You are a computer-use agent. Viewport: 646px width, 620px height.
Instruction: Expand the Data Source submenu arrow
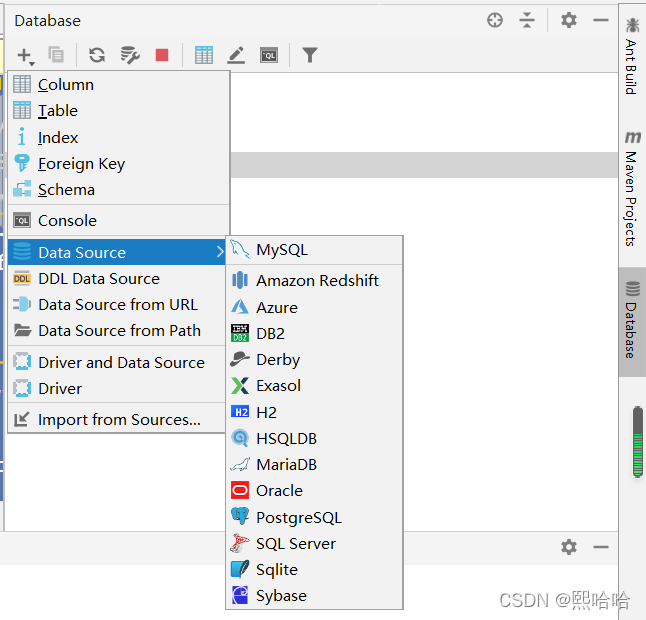point(220,252)
